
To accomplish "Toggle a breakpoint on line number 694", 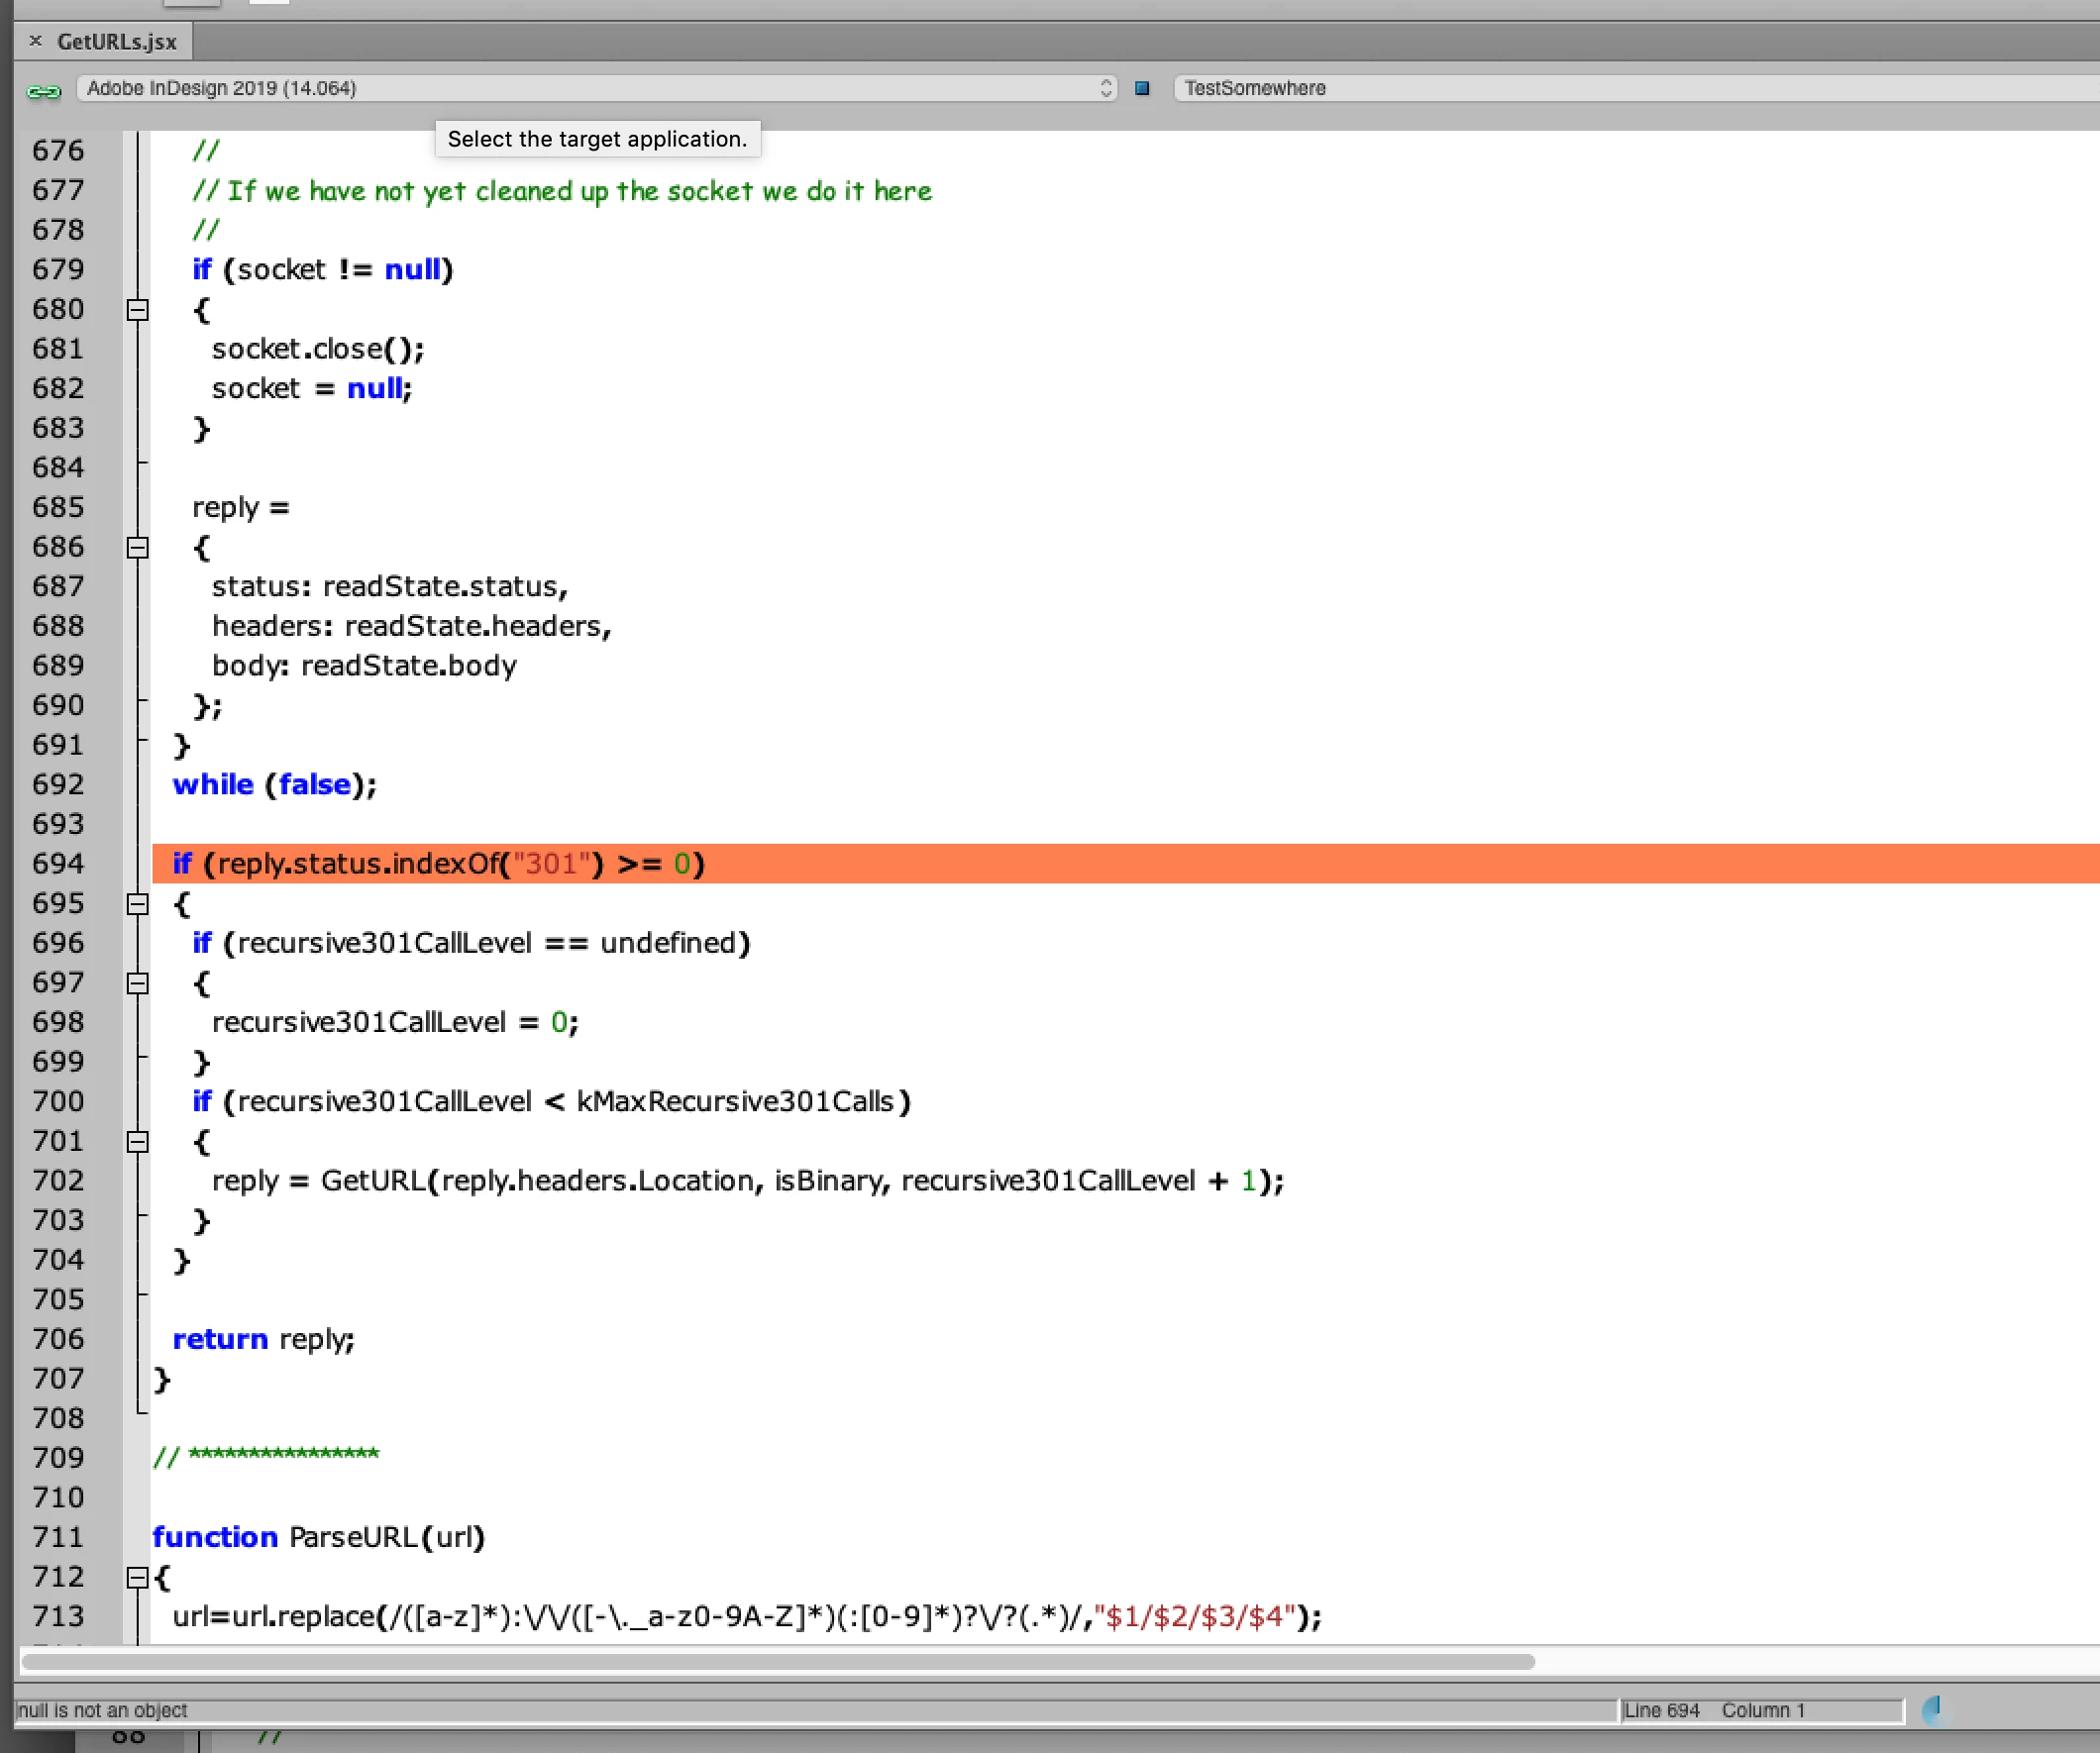I will coord(58,863).
